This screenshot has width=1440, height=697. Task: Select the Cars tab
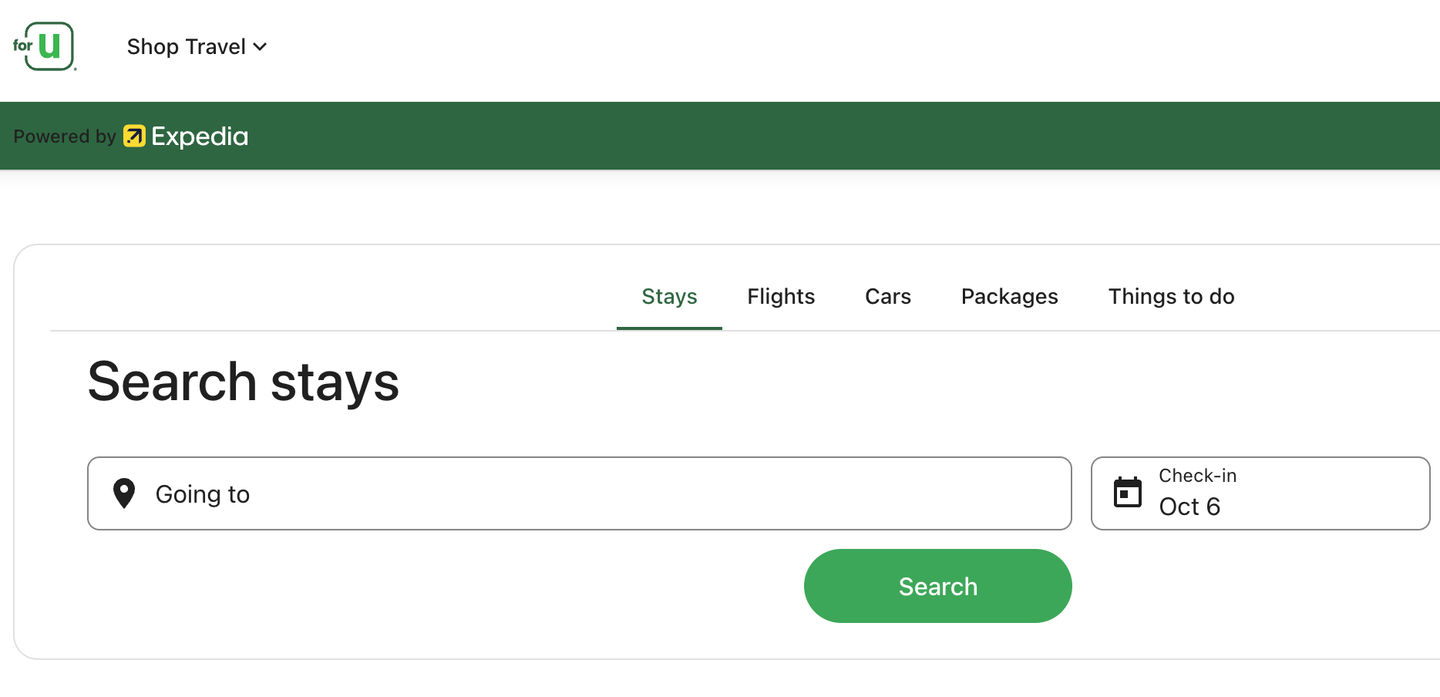[x=888, y=296]
